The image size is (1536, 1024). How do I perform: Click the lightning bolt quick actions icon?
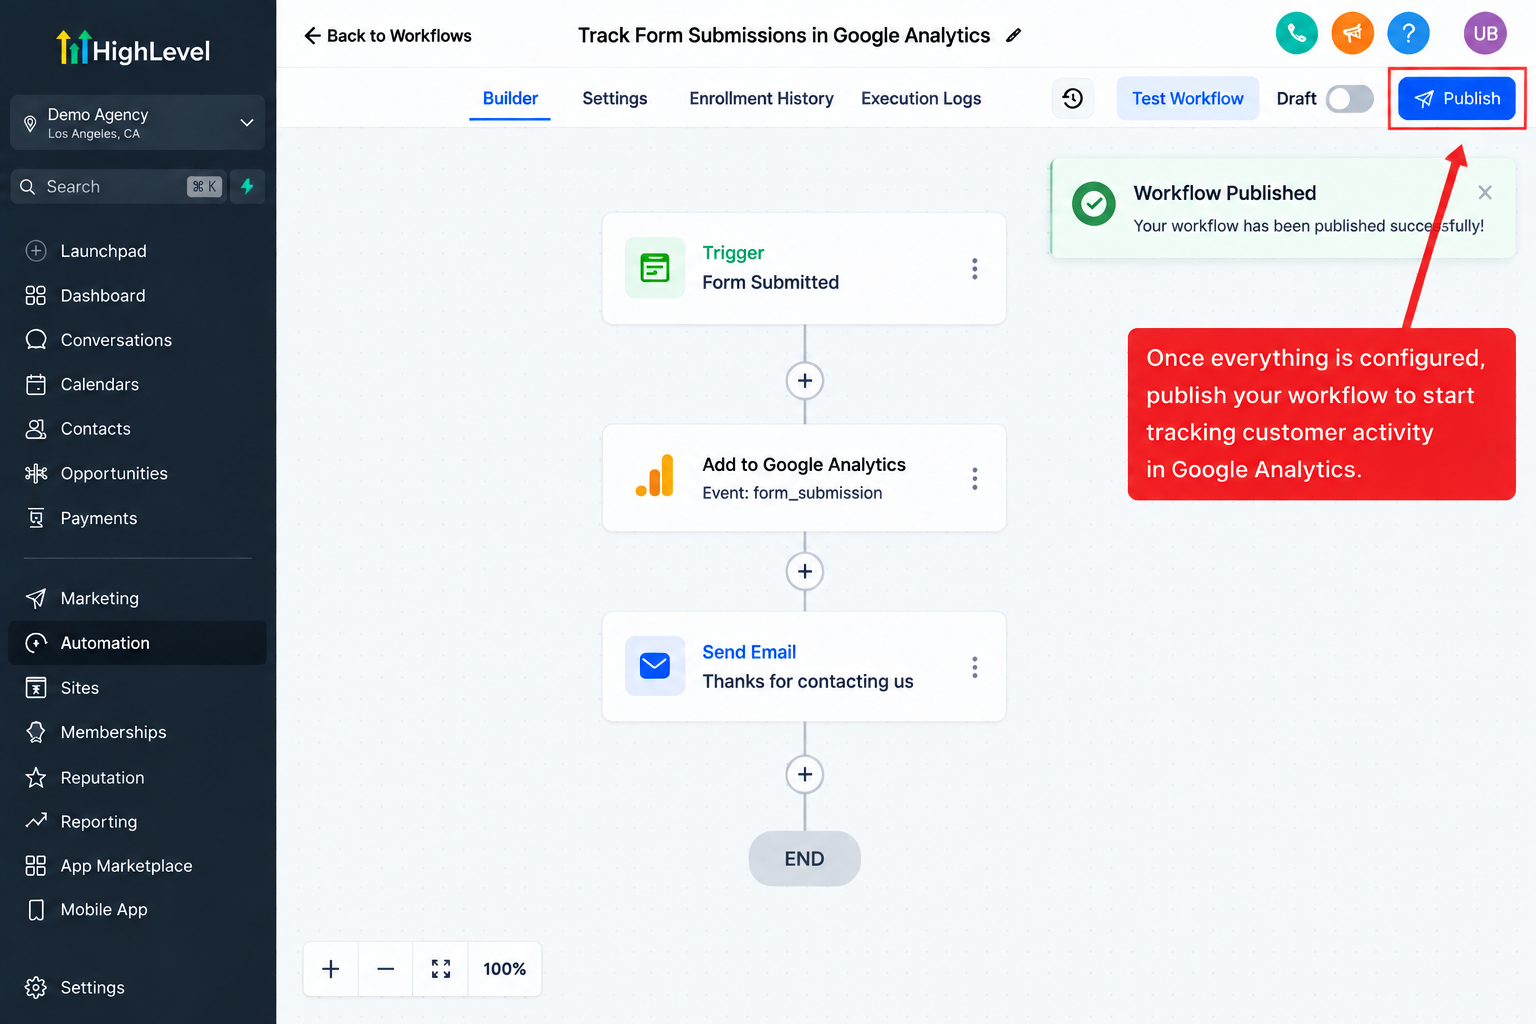click(247, 186)
